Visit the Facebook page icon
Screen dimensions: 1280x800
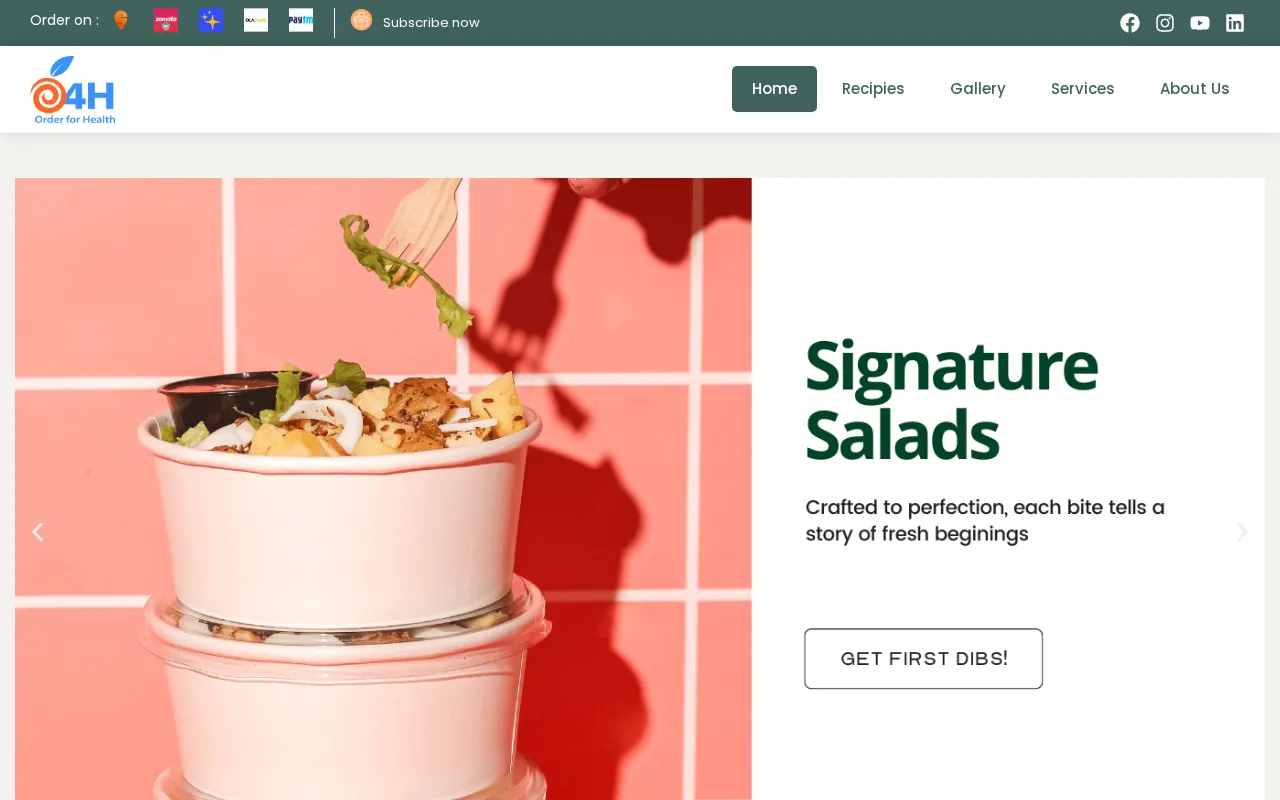[1130, 23]
